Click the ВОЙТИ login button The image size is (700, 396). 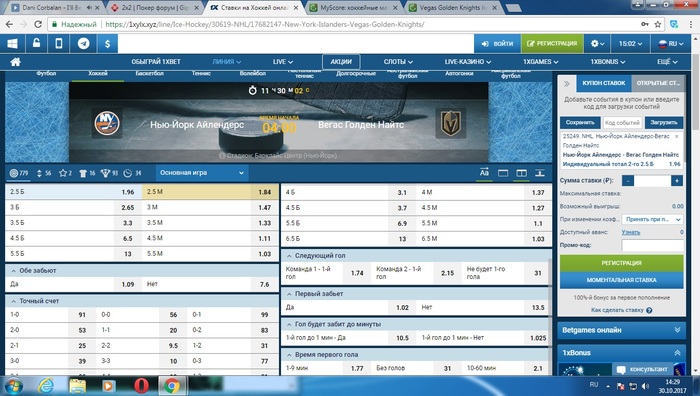(497, 44)
